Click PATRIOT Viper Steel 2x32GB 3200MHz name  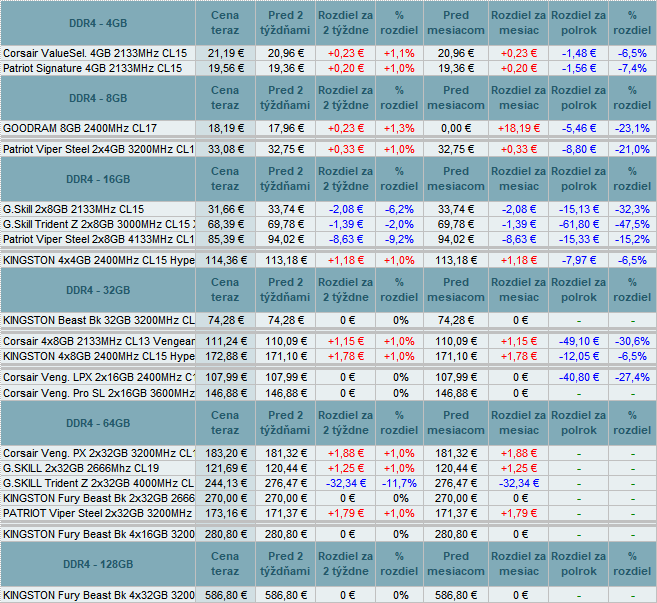pyautogui.click(x=97, y=513)
